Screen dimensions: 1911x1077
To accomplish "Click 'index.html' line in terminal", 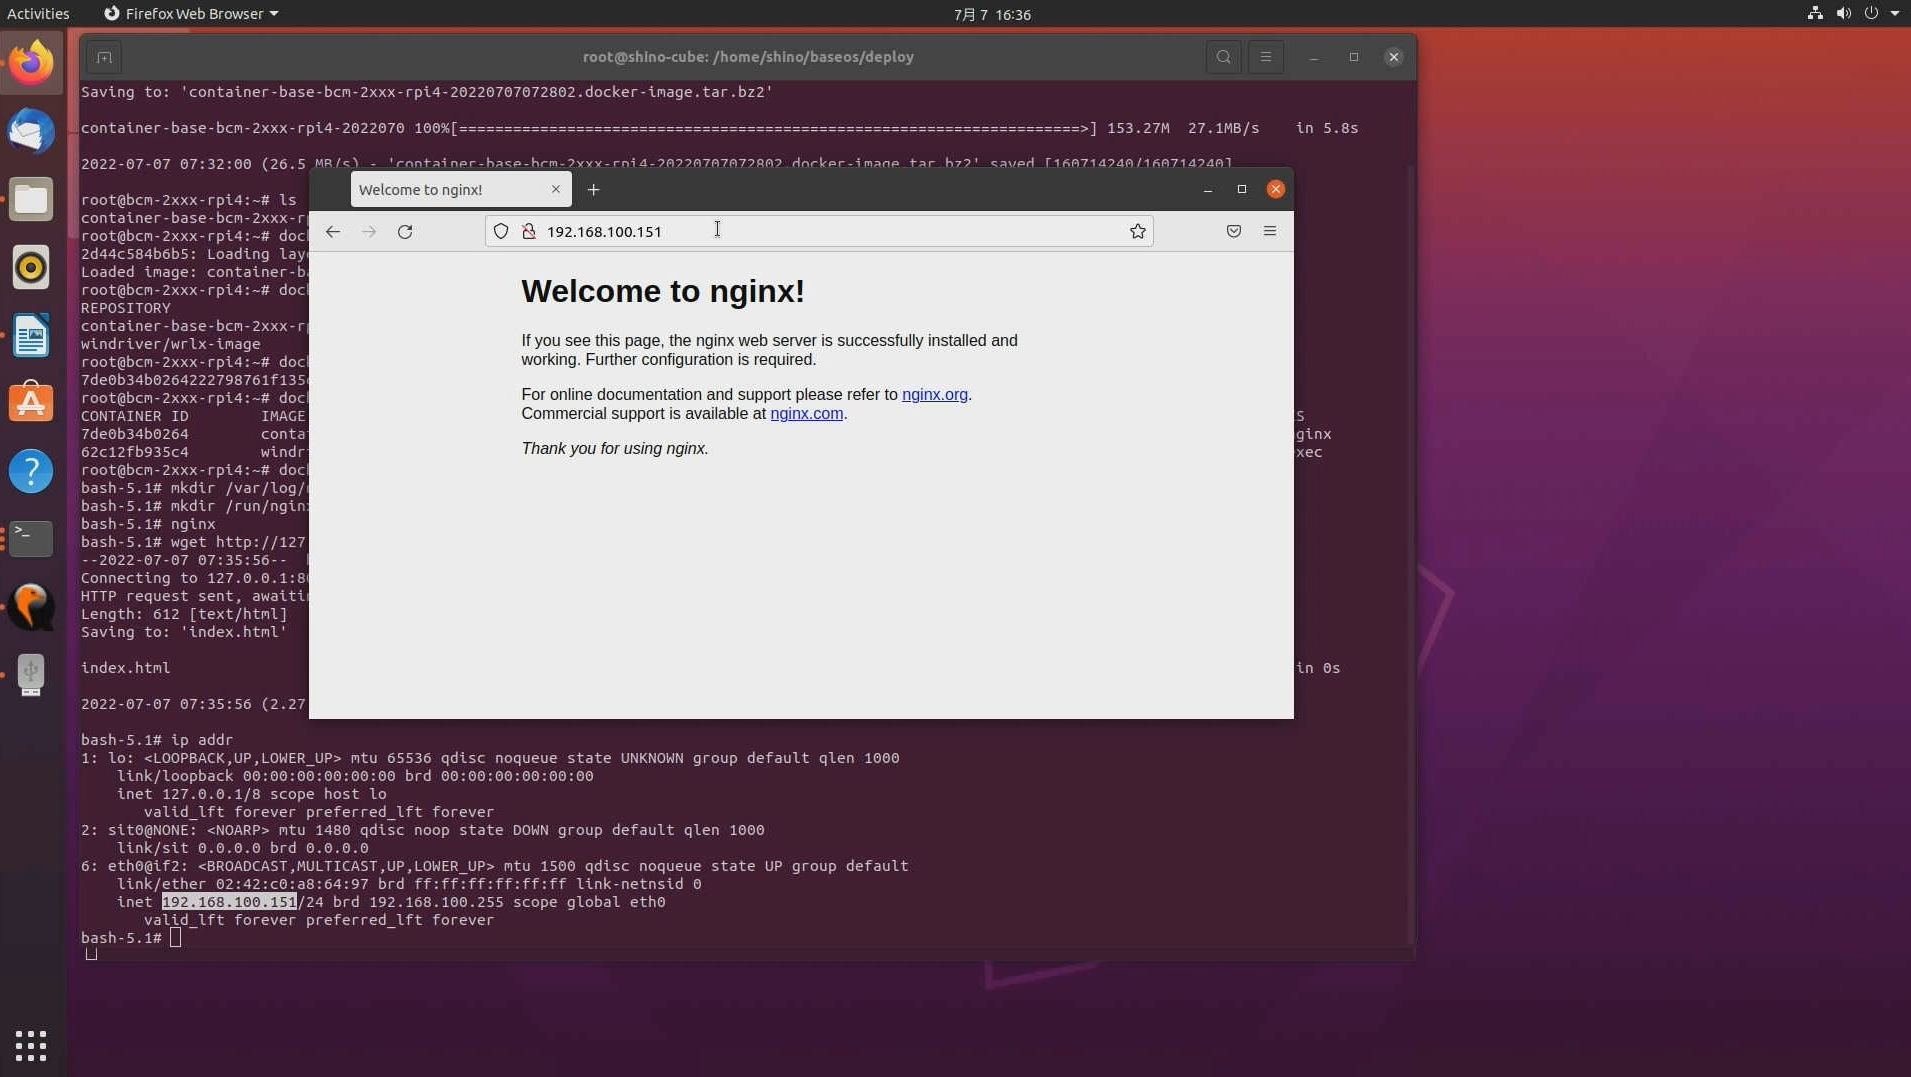I will [x=125, y=668].
